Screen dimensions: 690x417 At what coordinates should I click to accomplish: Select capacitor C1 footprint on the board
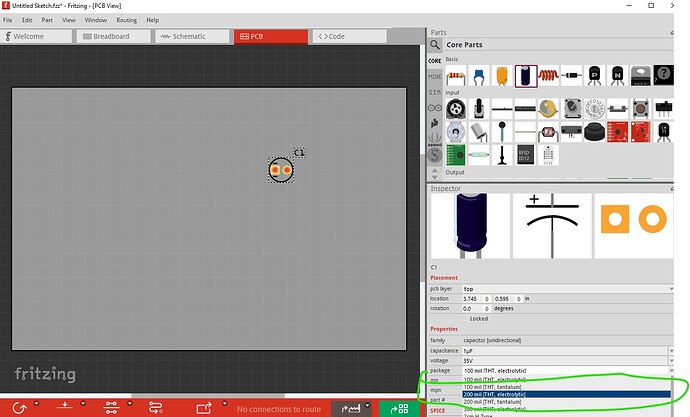(x=281, y=170)
